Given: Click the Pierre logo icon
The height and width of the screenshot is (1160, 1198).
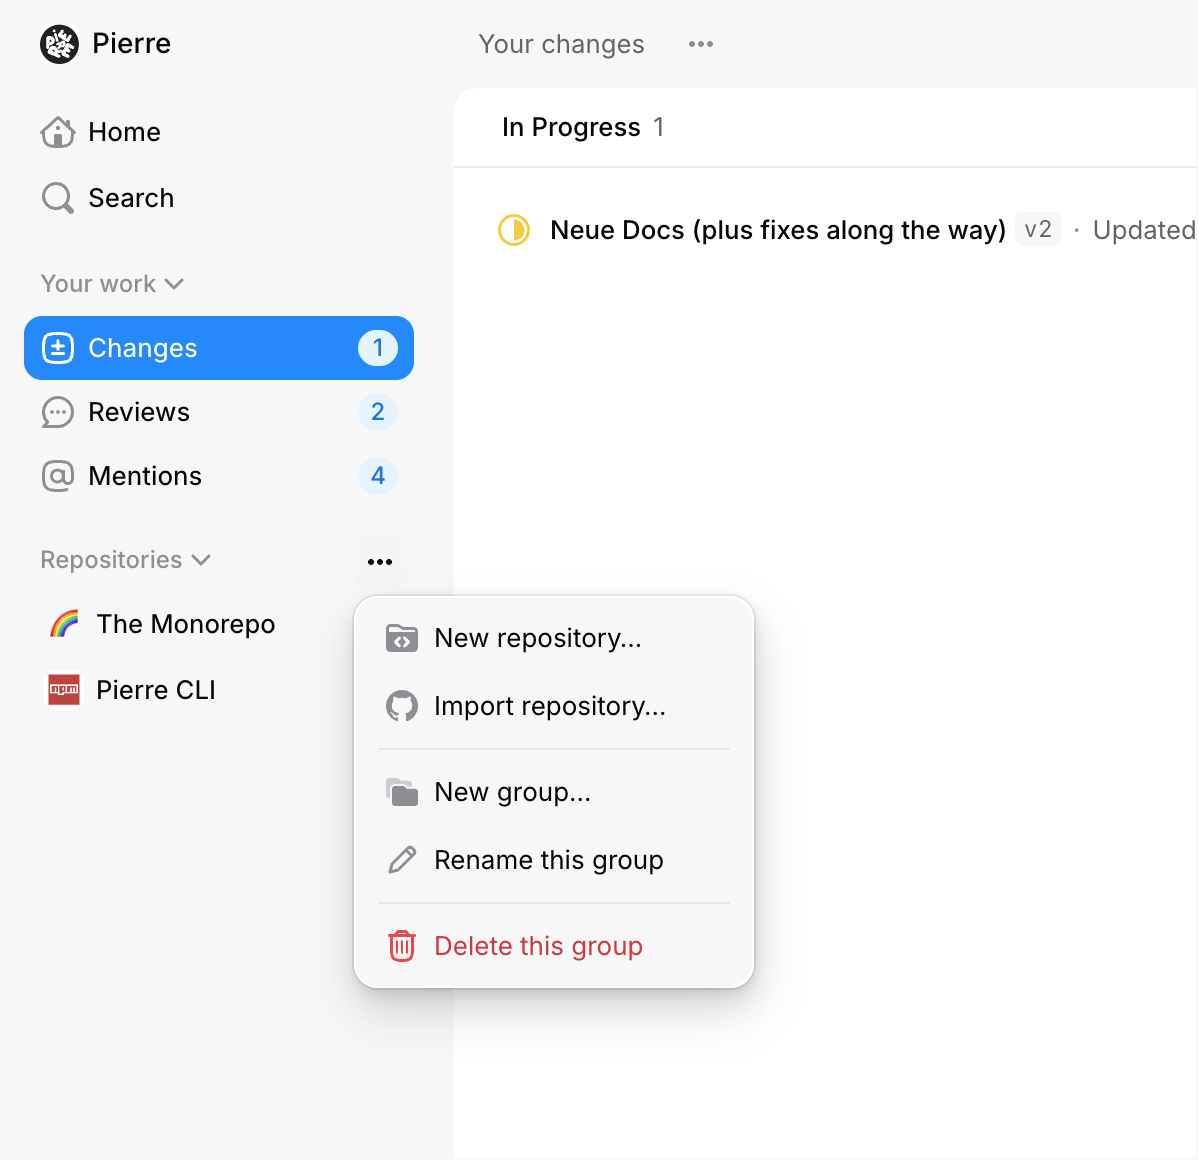Looking at the screenshot, I should [59, 44].
